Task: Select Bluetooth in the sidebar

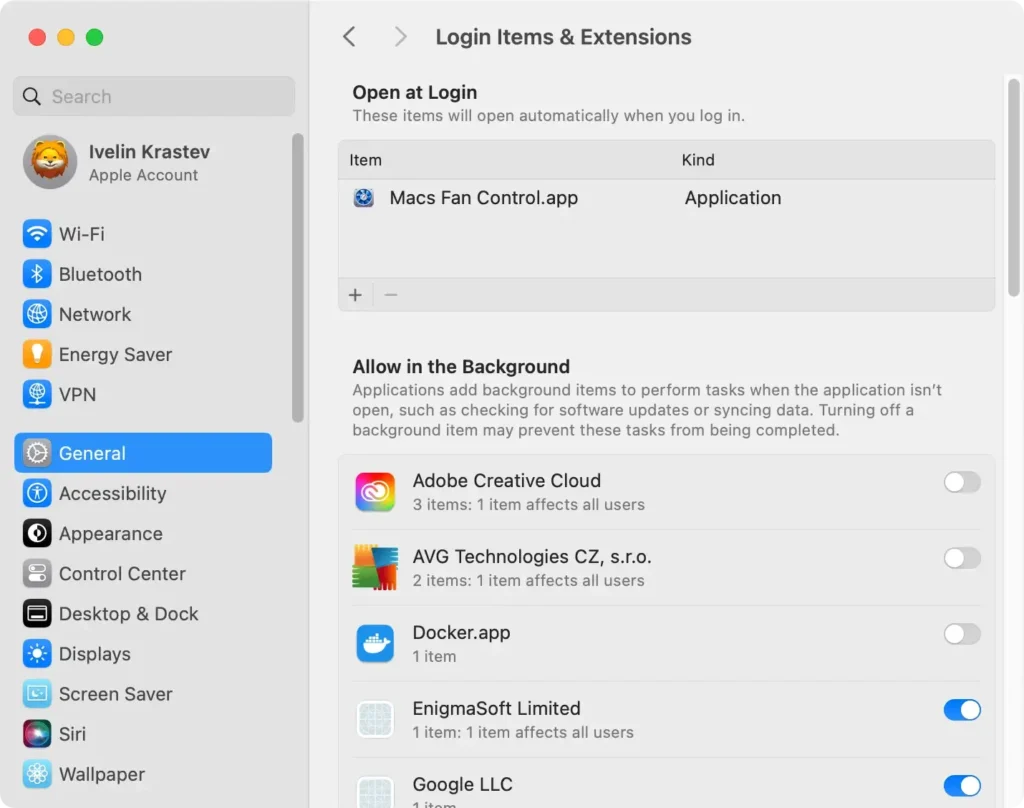Action: click(144, 274)
